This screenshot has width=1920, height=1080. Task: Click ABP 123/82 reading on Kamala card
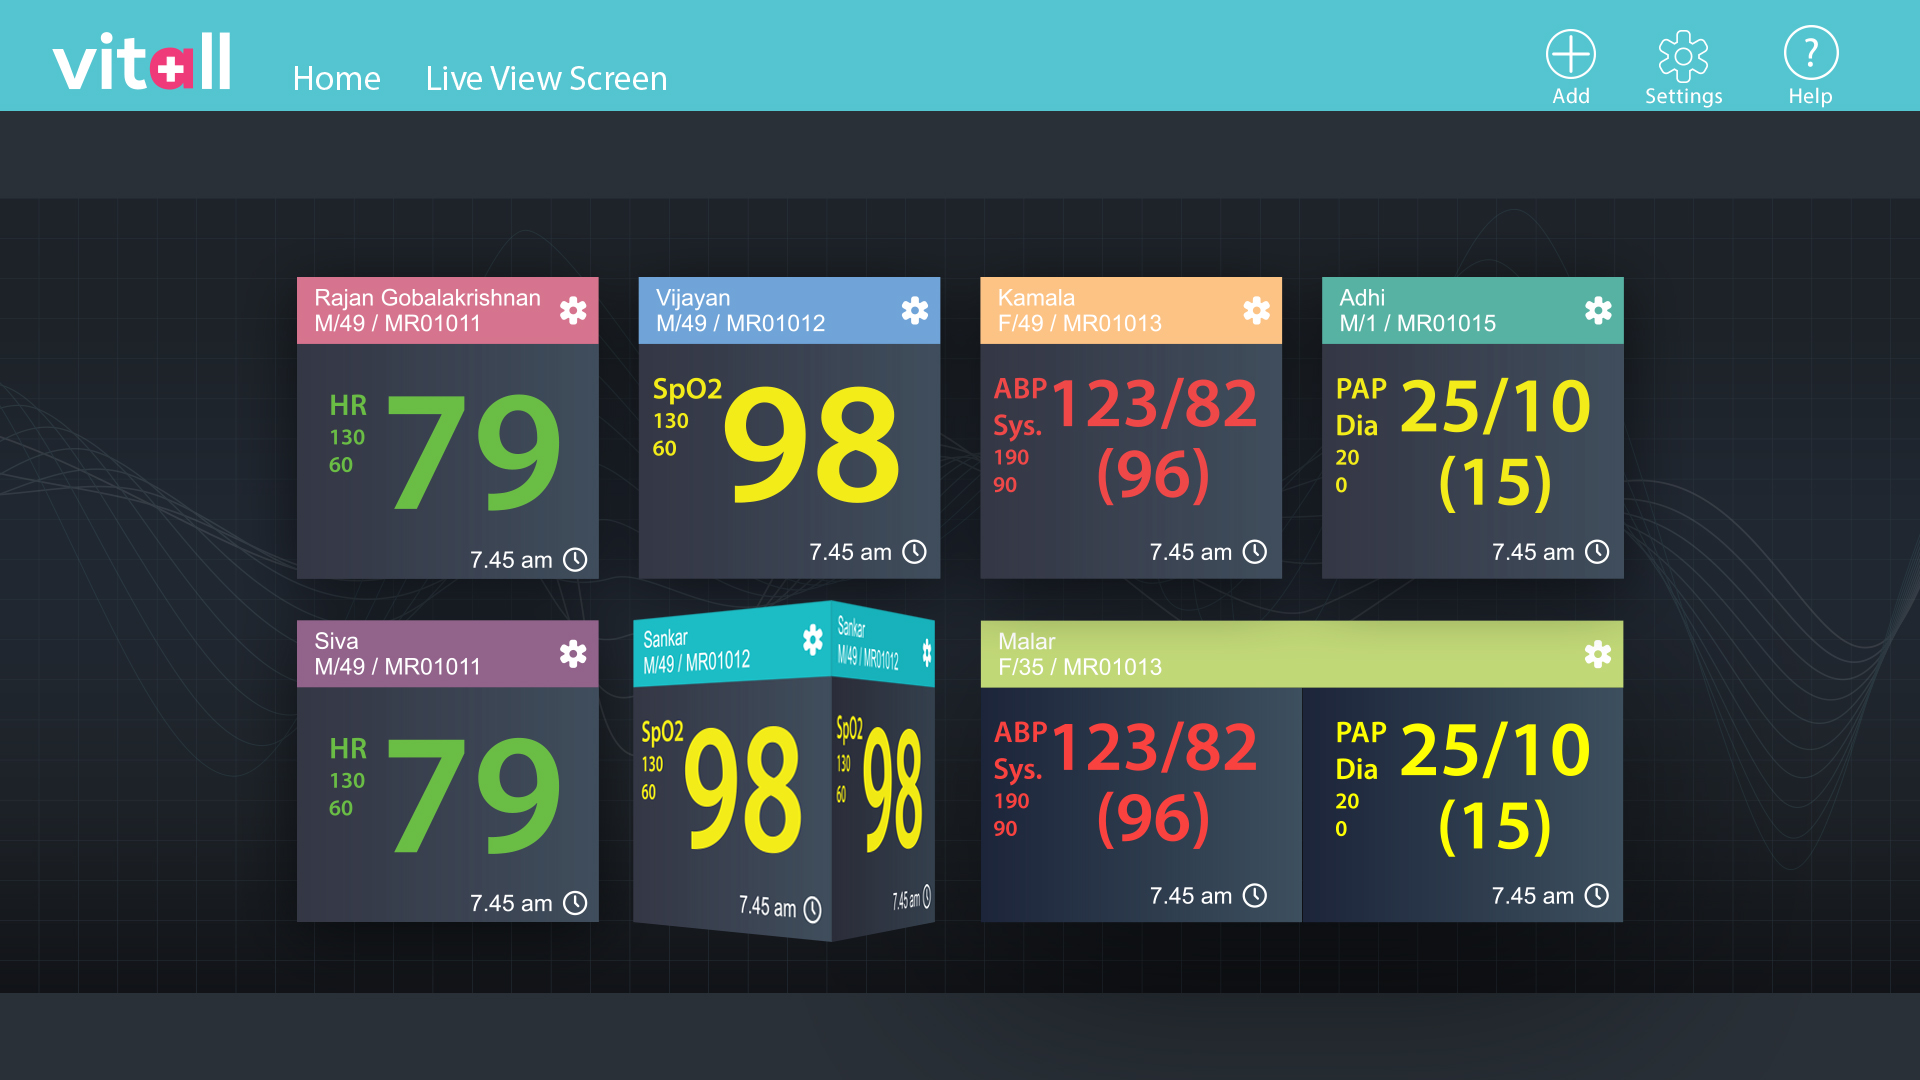click(1154, 403)
